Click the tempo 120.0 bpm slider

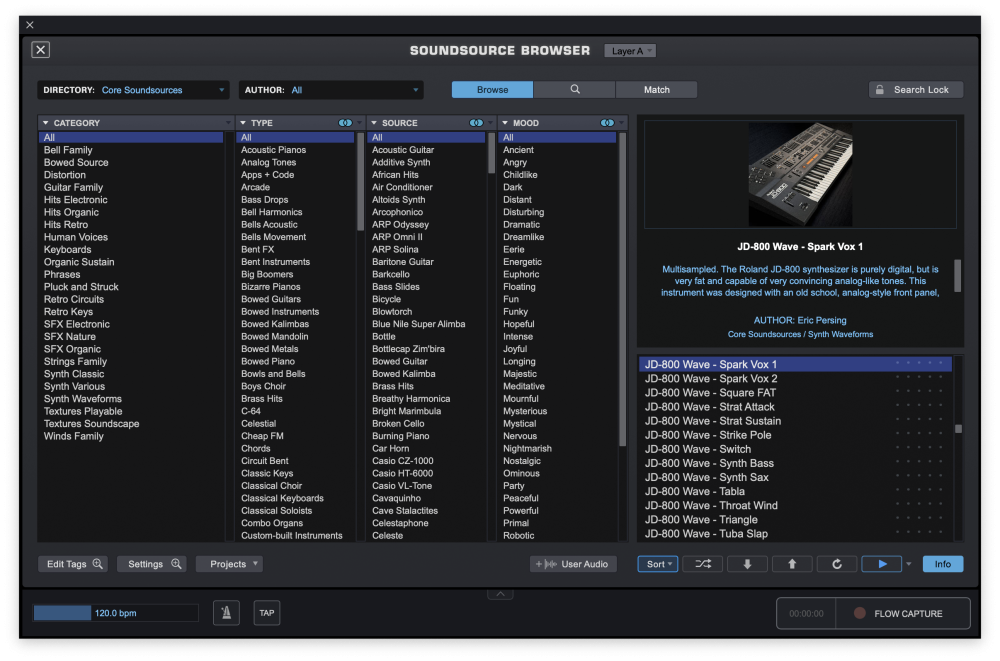[x=115, y=613]
